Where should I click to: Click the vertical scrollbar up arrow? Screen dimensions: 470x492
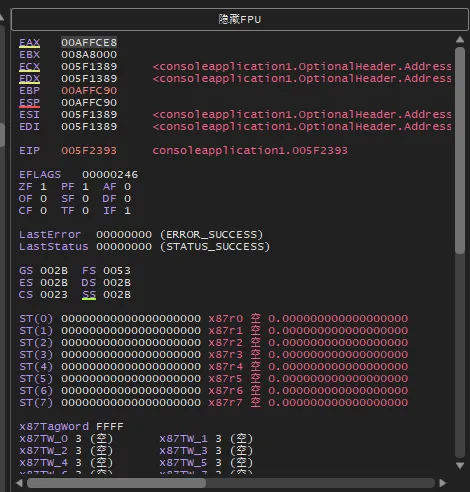460,40
